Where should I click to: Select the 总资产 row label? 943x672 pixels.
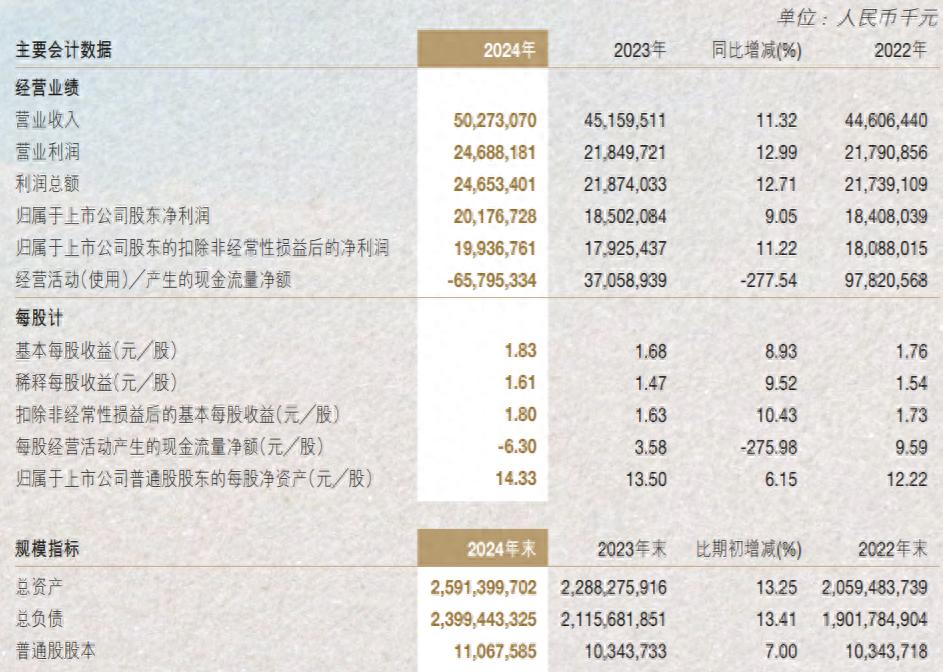(39, 587)
